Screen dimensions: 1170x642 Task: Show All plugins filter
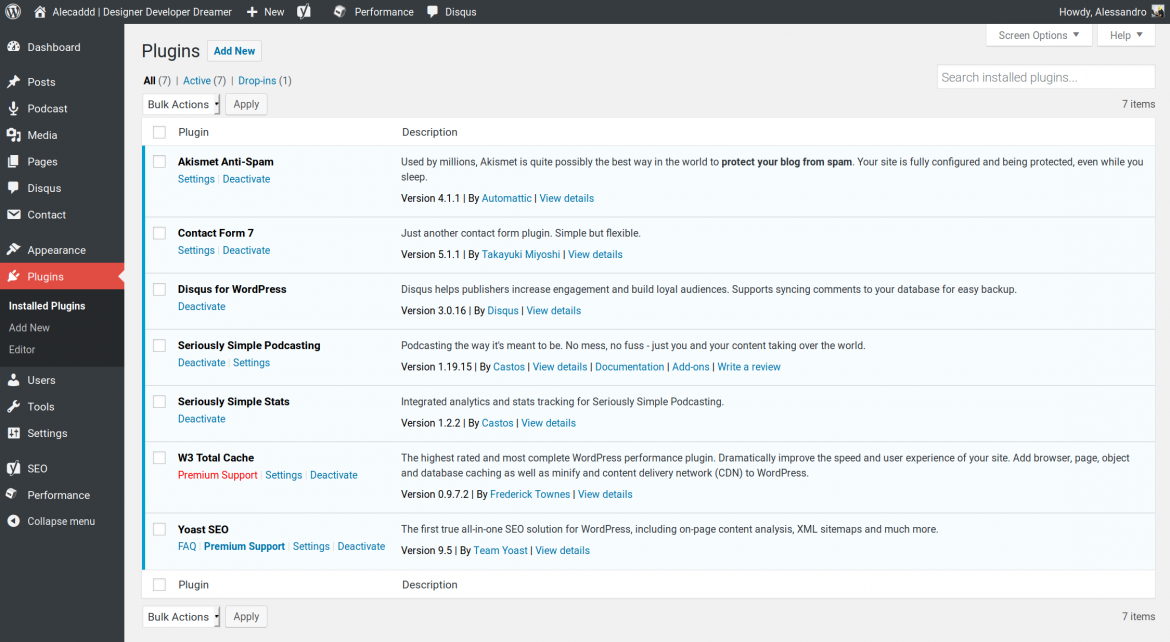click(x=150, y=81)
